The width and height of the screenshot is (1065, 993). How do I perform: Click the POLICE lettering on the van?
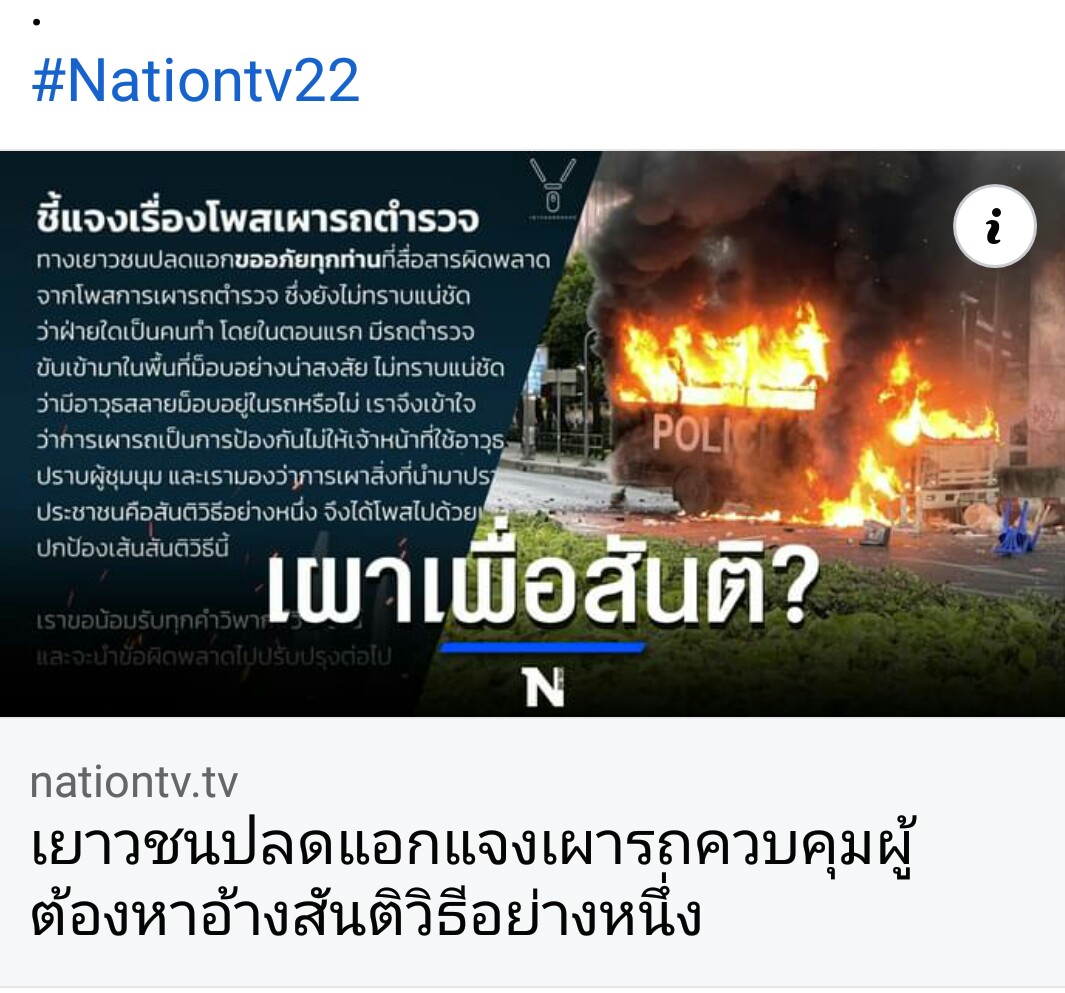coord(700,433)
